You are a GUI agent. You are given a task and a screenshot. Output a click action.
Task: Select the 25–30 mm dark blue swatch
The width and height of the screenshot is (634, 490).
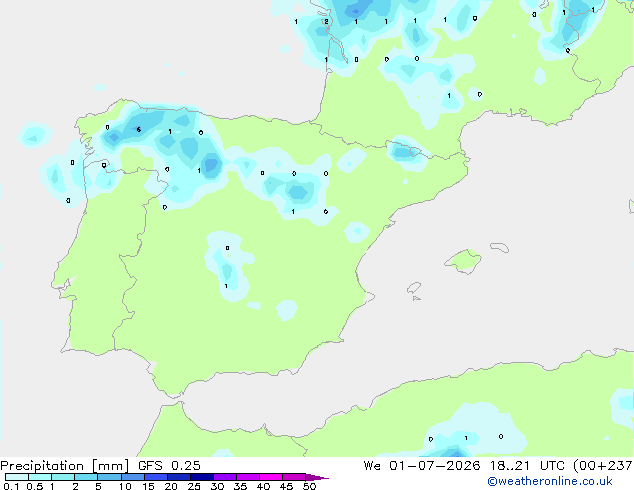[201, 477]
